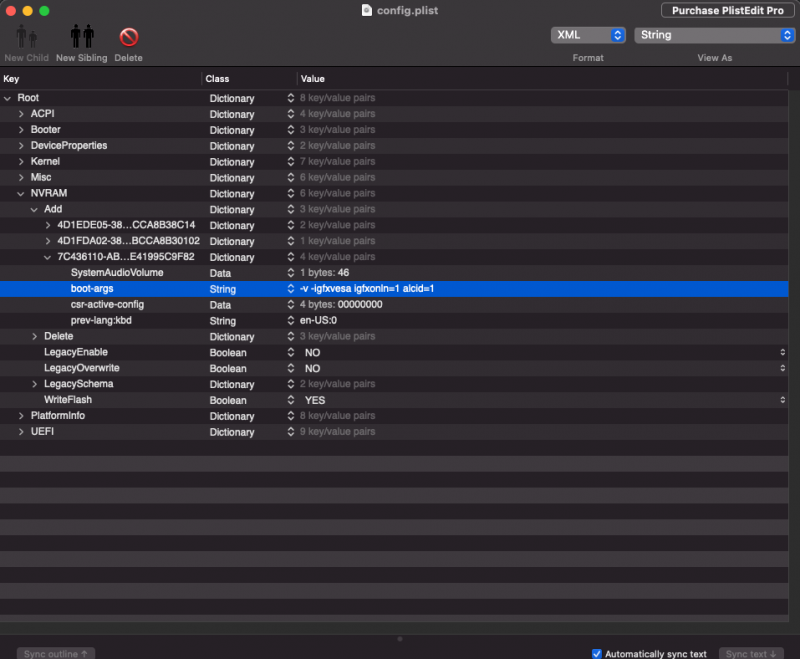Screen dimensions: 800x659
Task: Toggle Automatically sync text checkbox
Action: 596,653
